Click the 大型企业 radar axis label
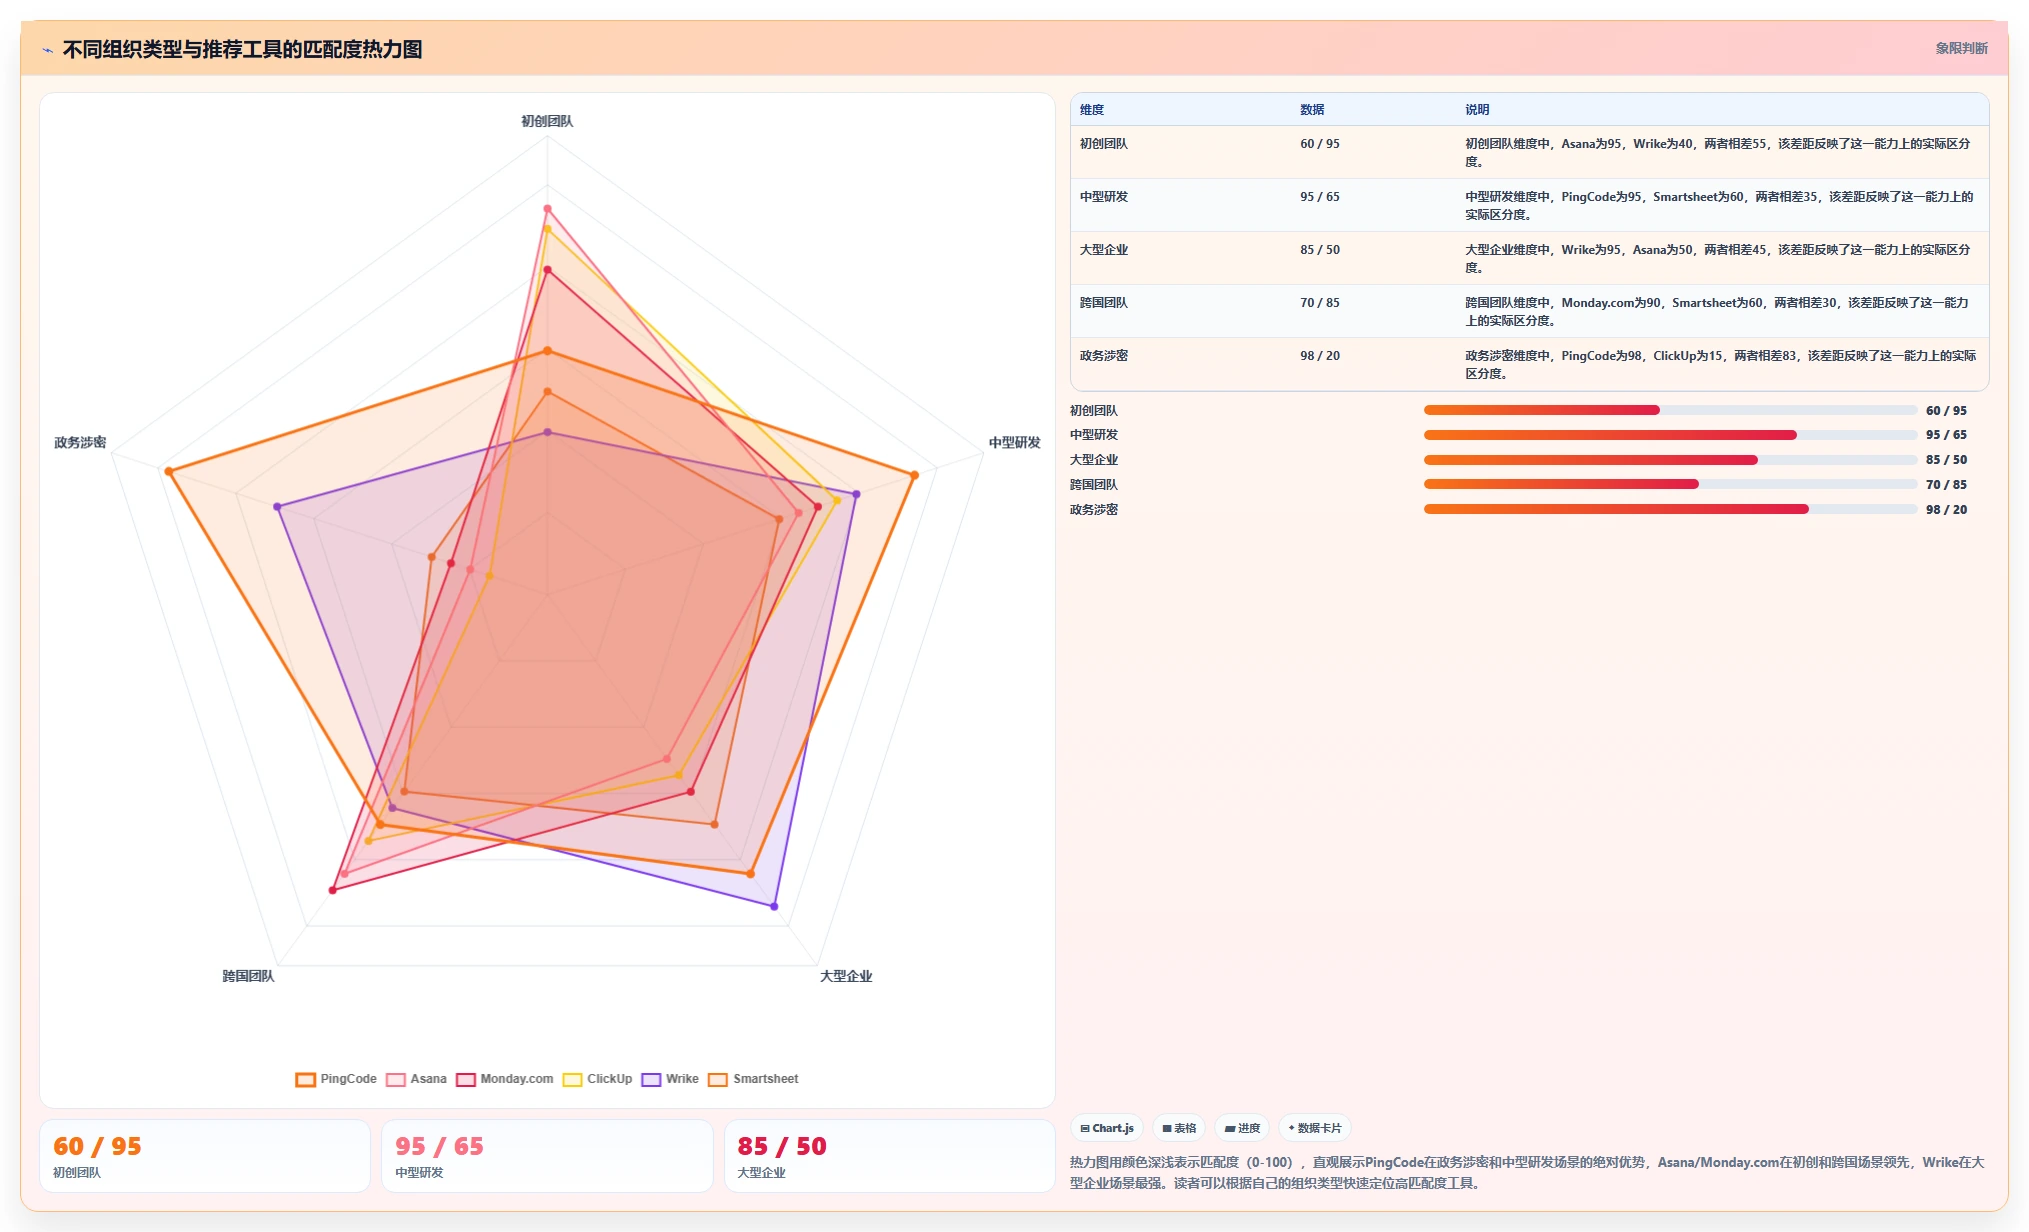 click(x=846, y=976)
